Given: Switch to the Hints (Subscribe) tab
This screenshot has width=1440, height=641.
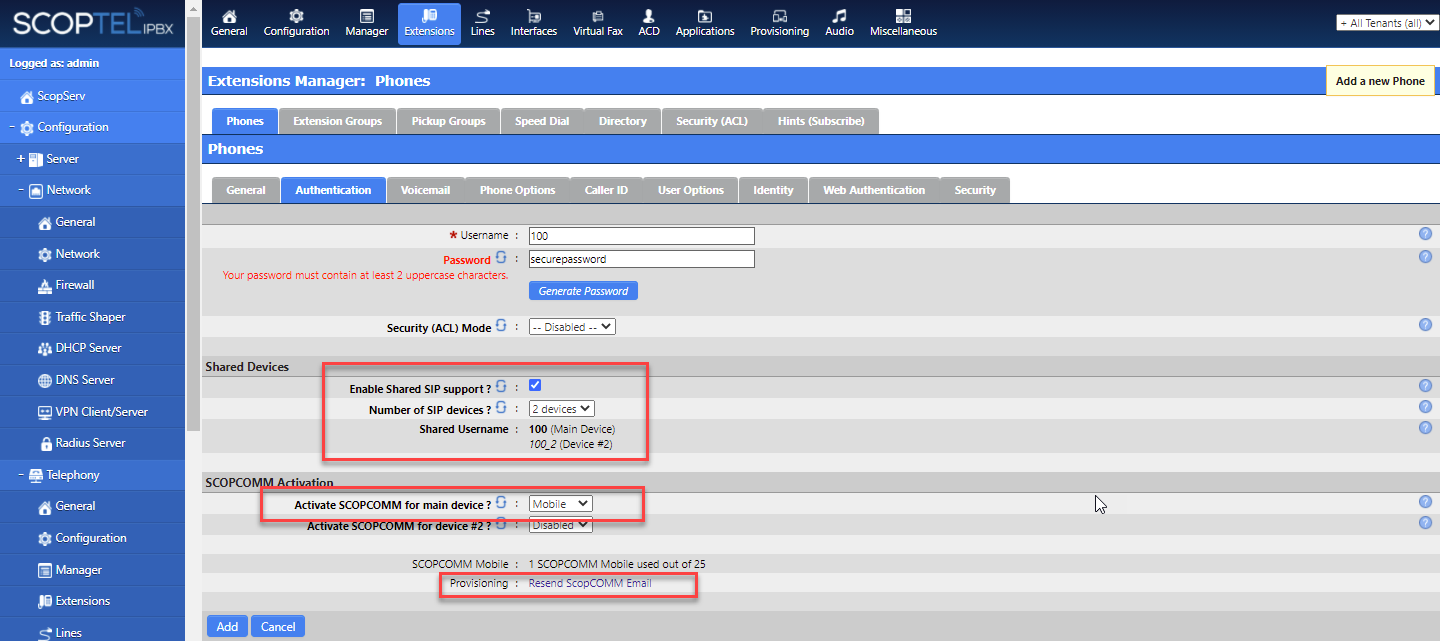Looking at the screenshot, I should [x=821, y=121].
